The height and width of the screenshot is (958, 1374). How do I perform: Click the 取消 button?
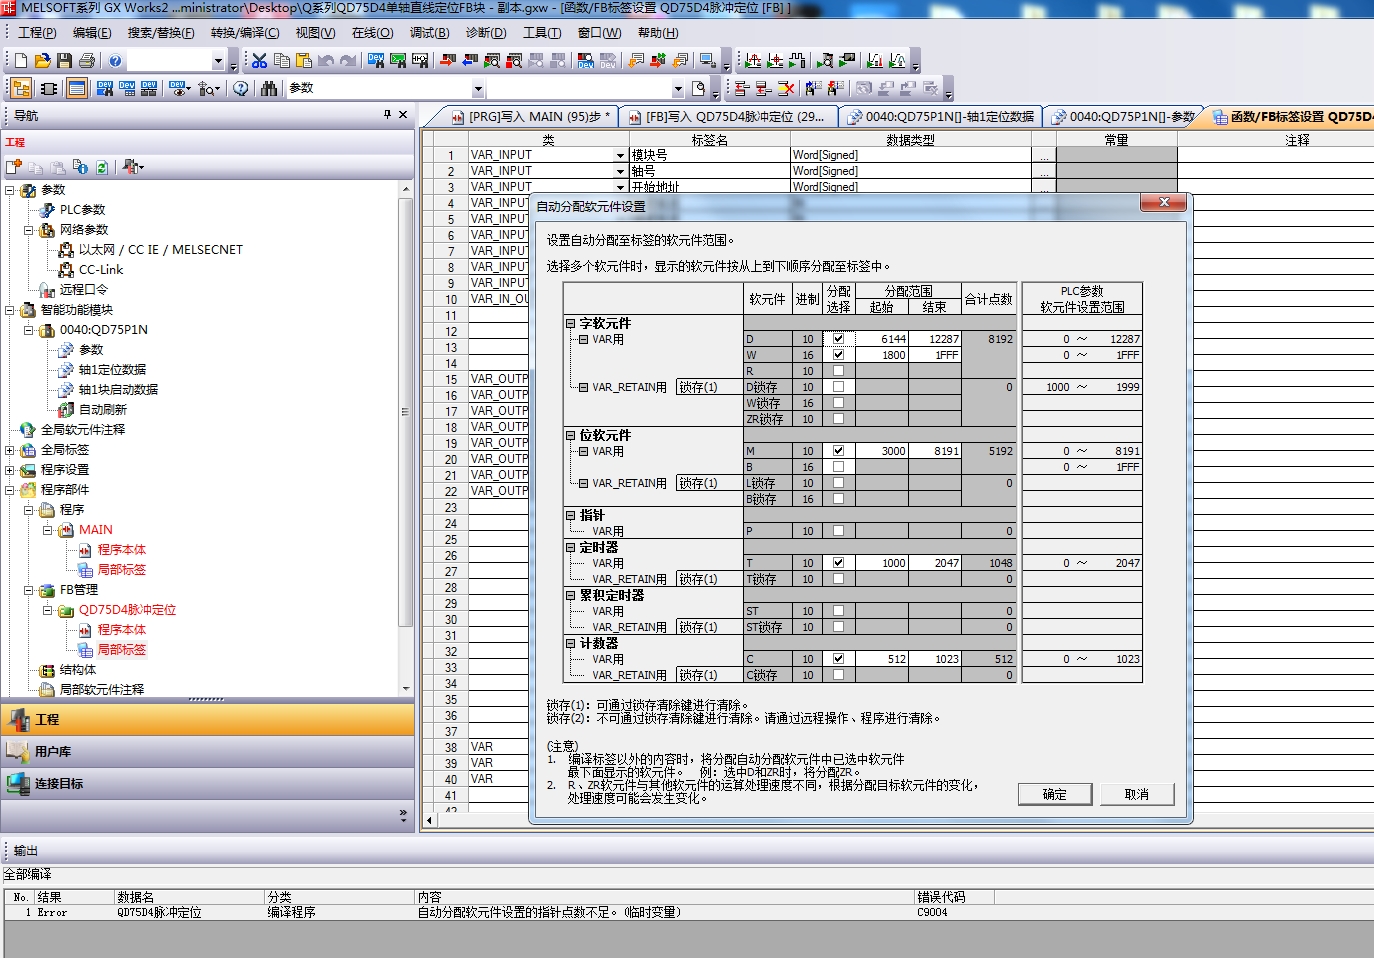coord(1136,794)
